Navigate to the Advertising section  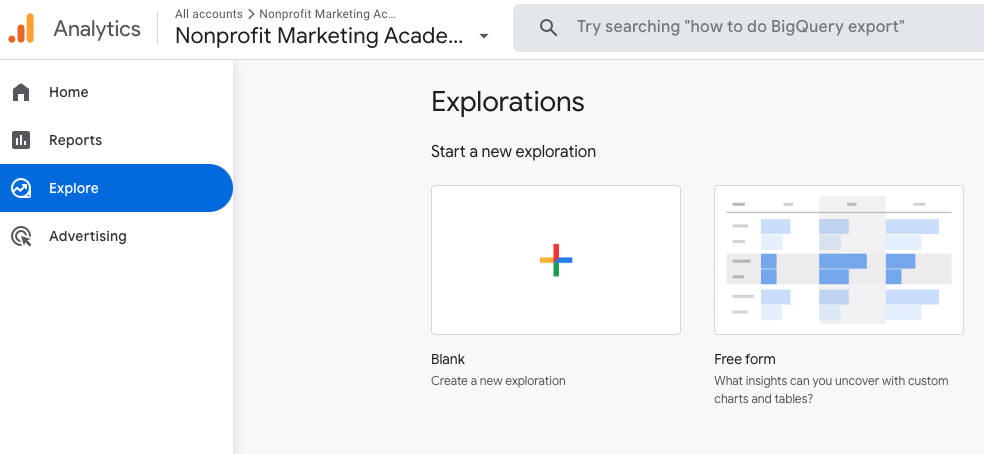click(x=88, y=237)
